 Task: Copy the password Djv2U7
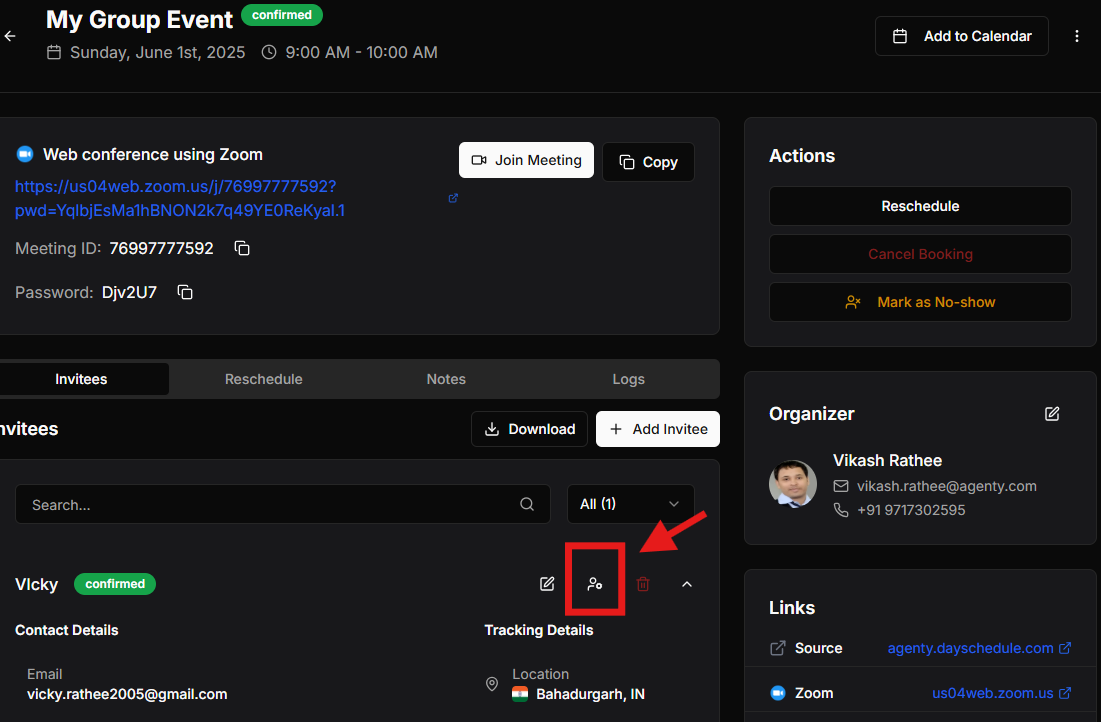tap(185, 292)
